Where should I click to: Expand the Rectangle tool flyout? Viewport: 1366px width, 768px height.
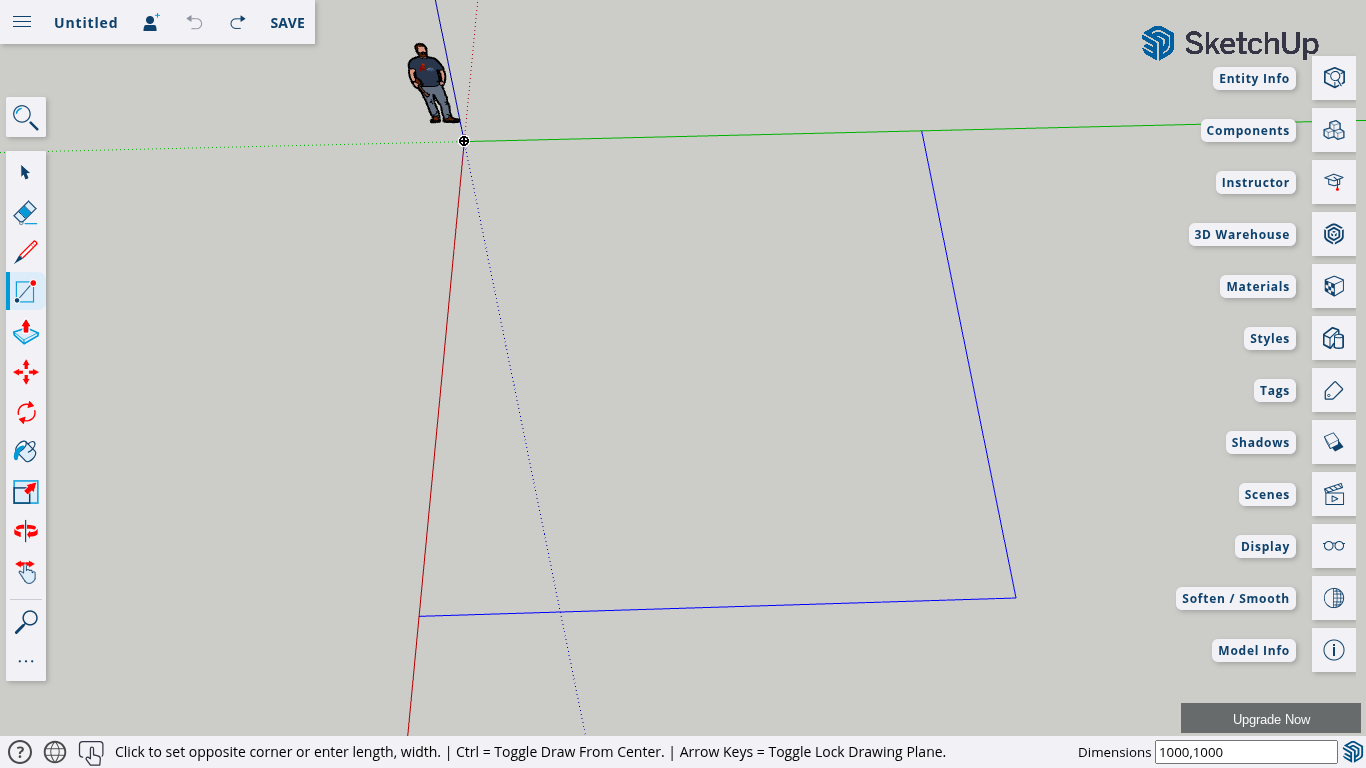(x=26, y=292)
